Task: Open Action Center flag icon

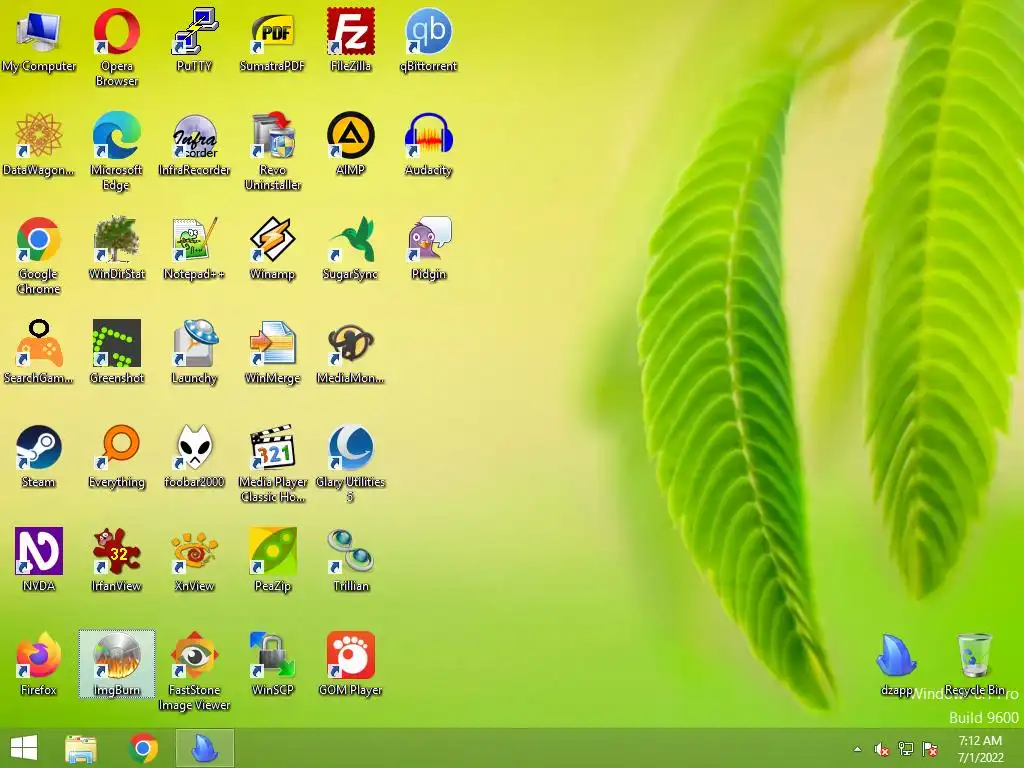Action: [x=929, y=749]
